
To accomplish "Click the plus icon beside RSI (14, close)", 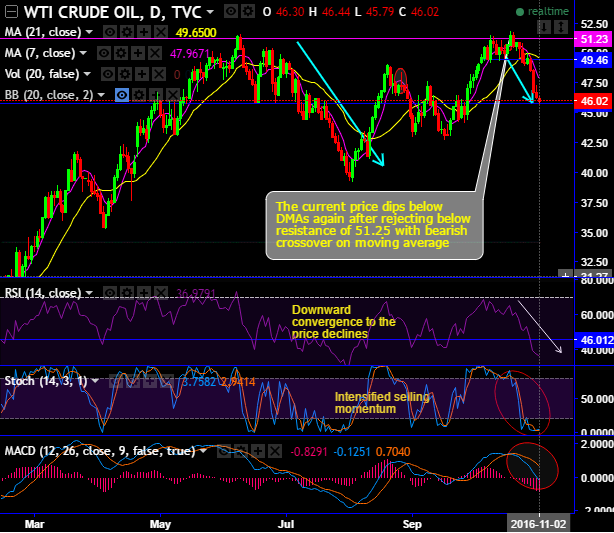I will [144, 293].
